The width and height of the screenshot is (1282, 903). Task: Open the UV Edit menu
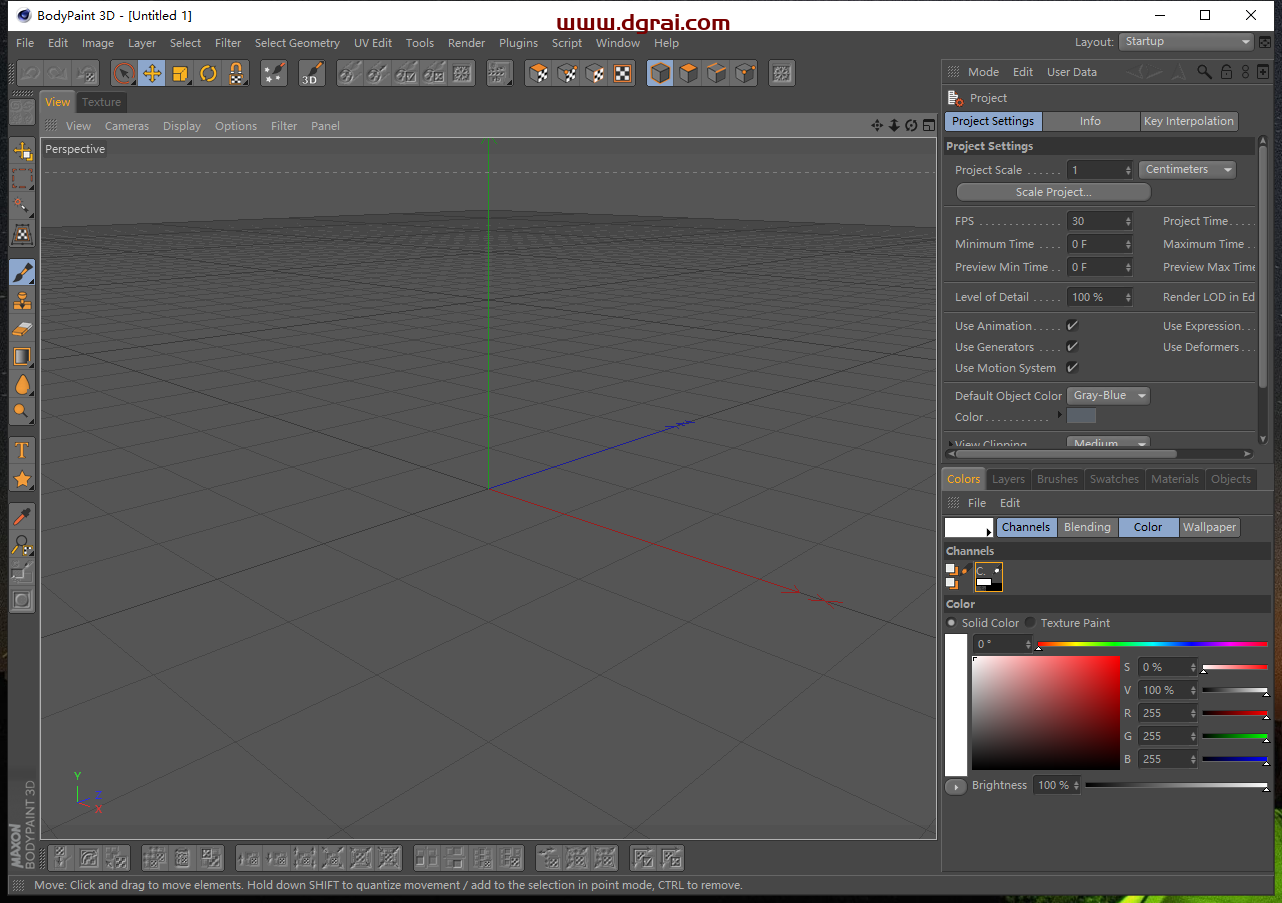373,43
